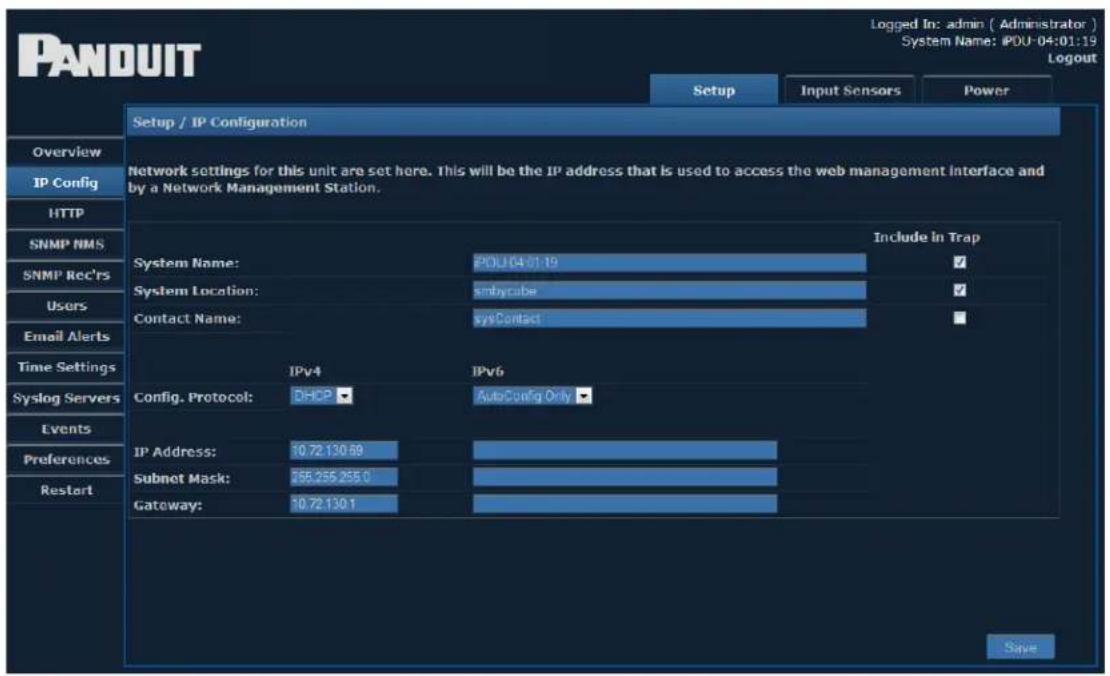Switch to the Power tab
Screen dimensions: 1110x676
pyautogui.click(x=986, y=90)
